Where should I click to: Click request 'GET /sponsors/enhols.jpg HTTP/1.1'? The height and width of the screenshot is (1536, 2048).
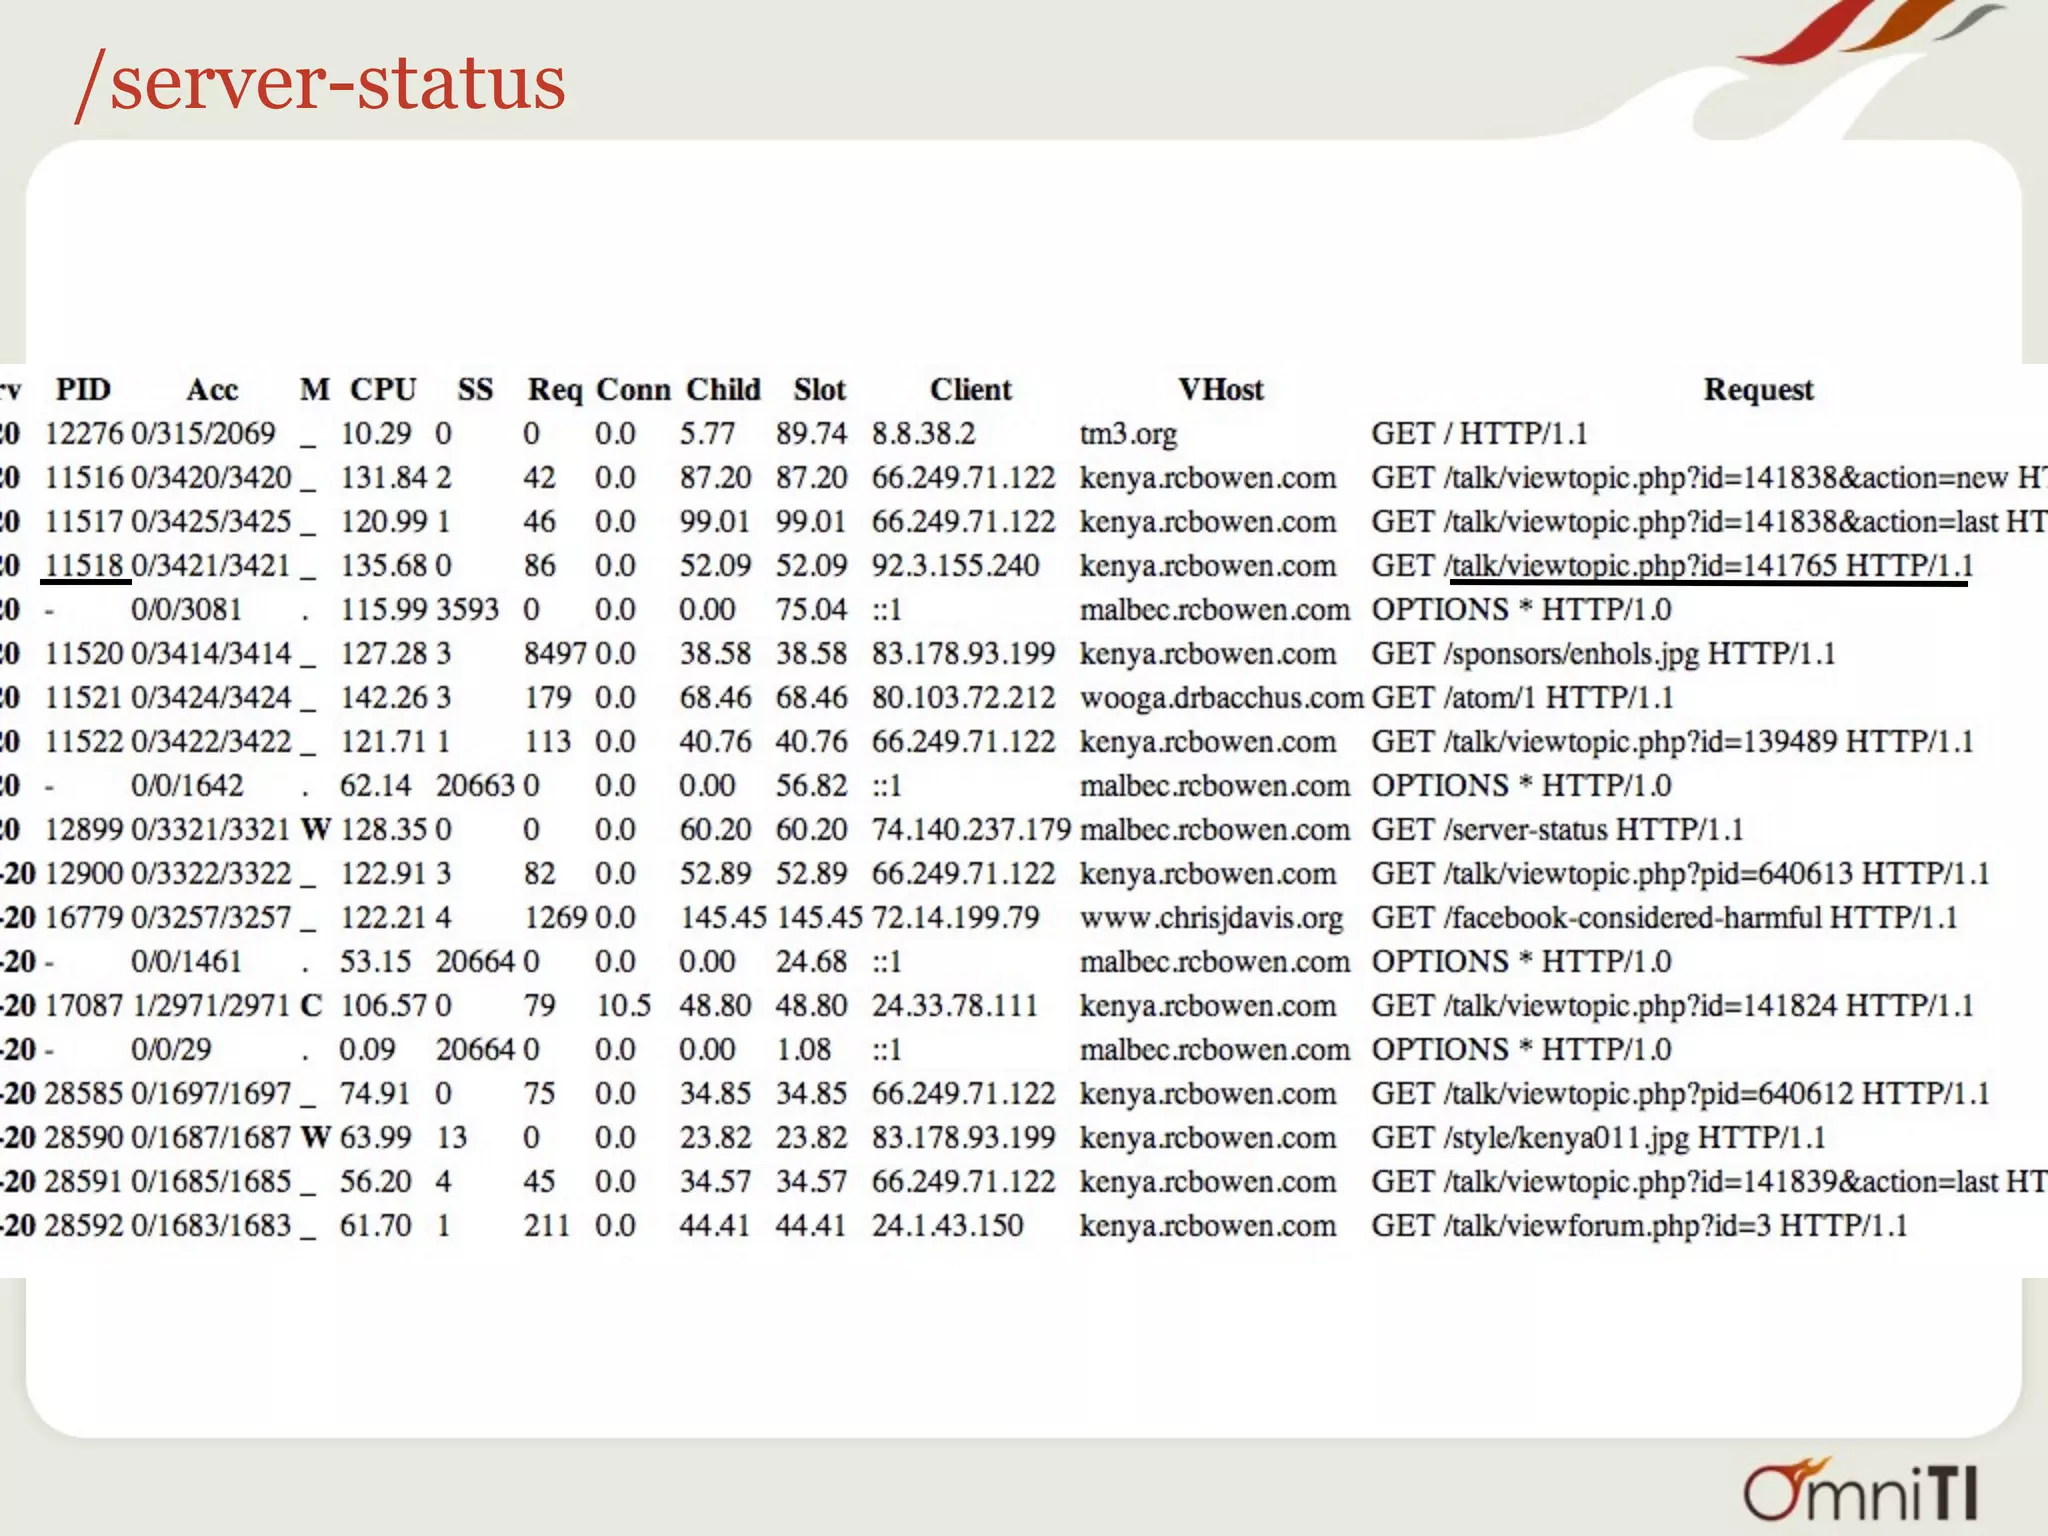[x=1603, y=654]
